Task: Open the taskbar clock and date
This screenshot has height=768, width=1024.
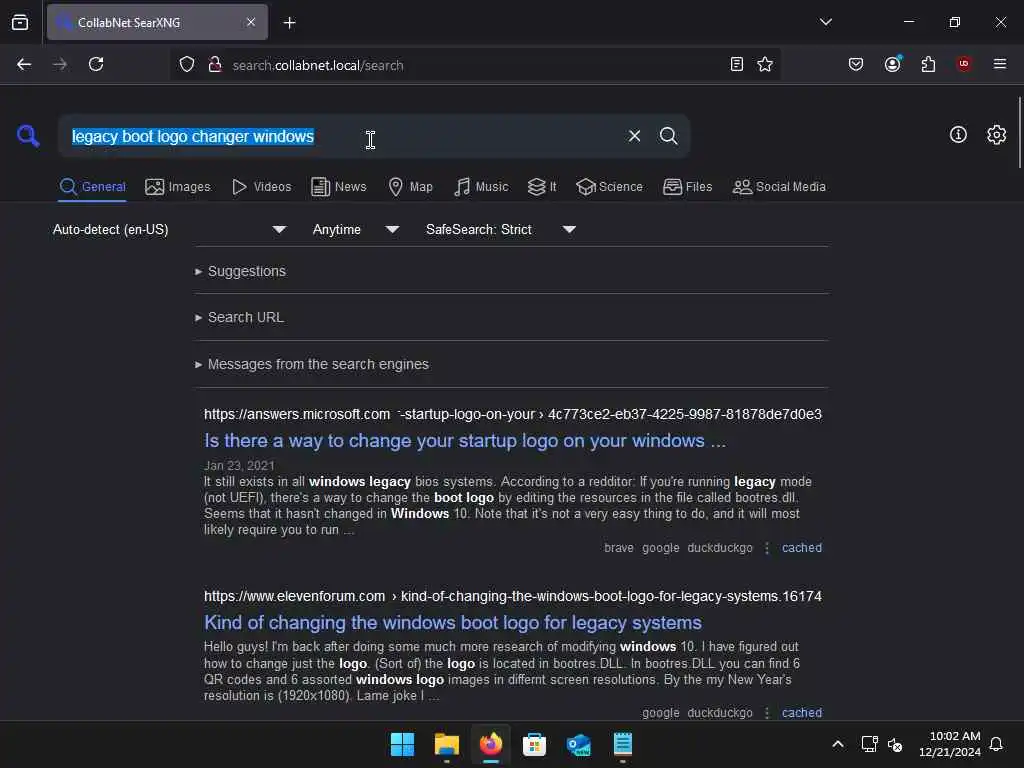Action: click(950, 744)
